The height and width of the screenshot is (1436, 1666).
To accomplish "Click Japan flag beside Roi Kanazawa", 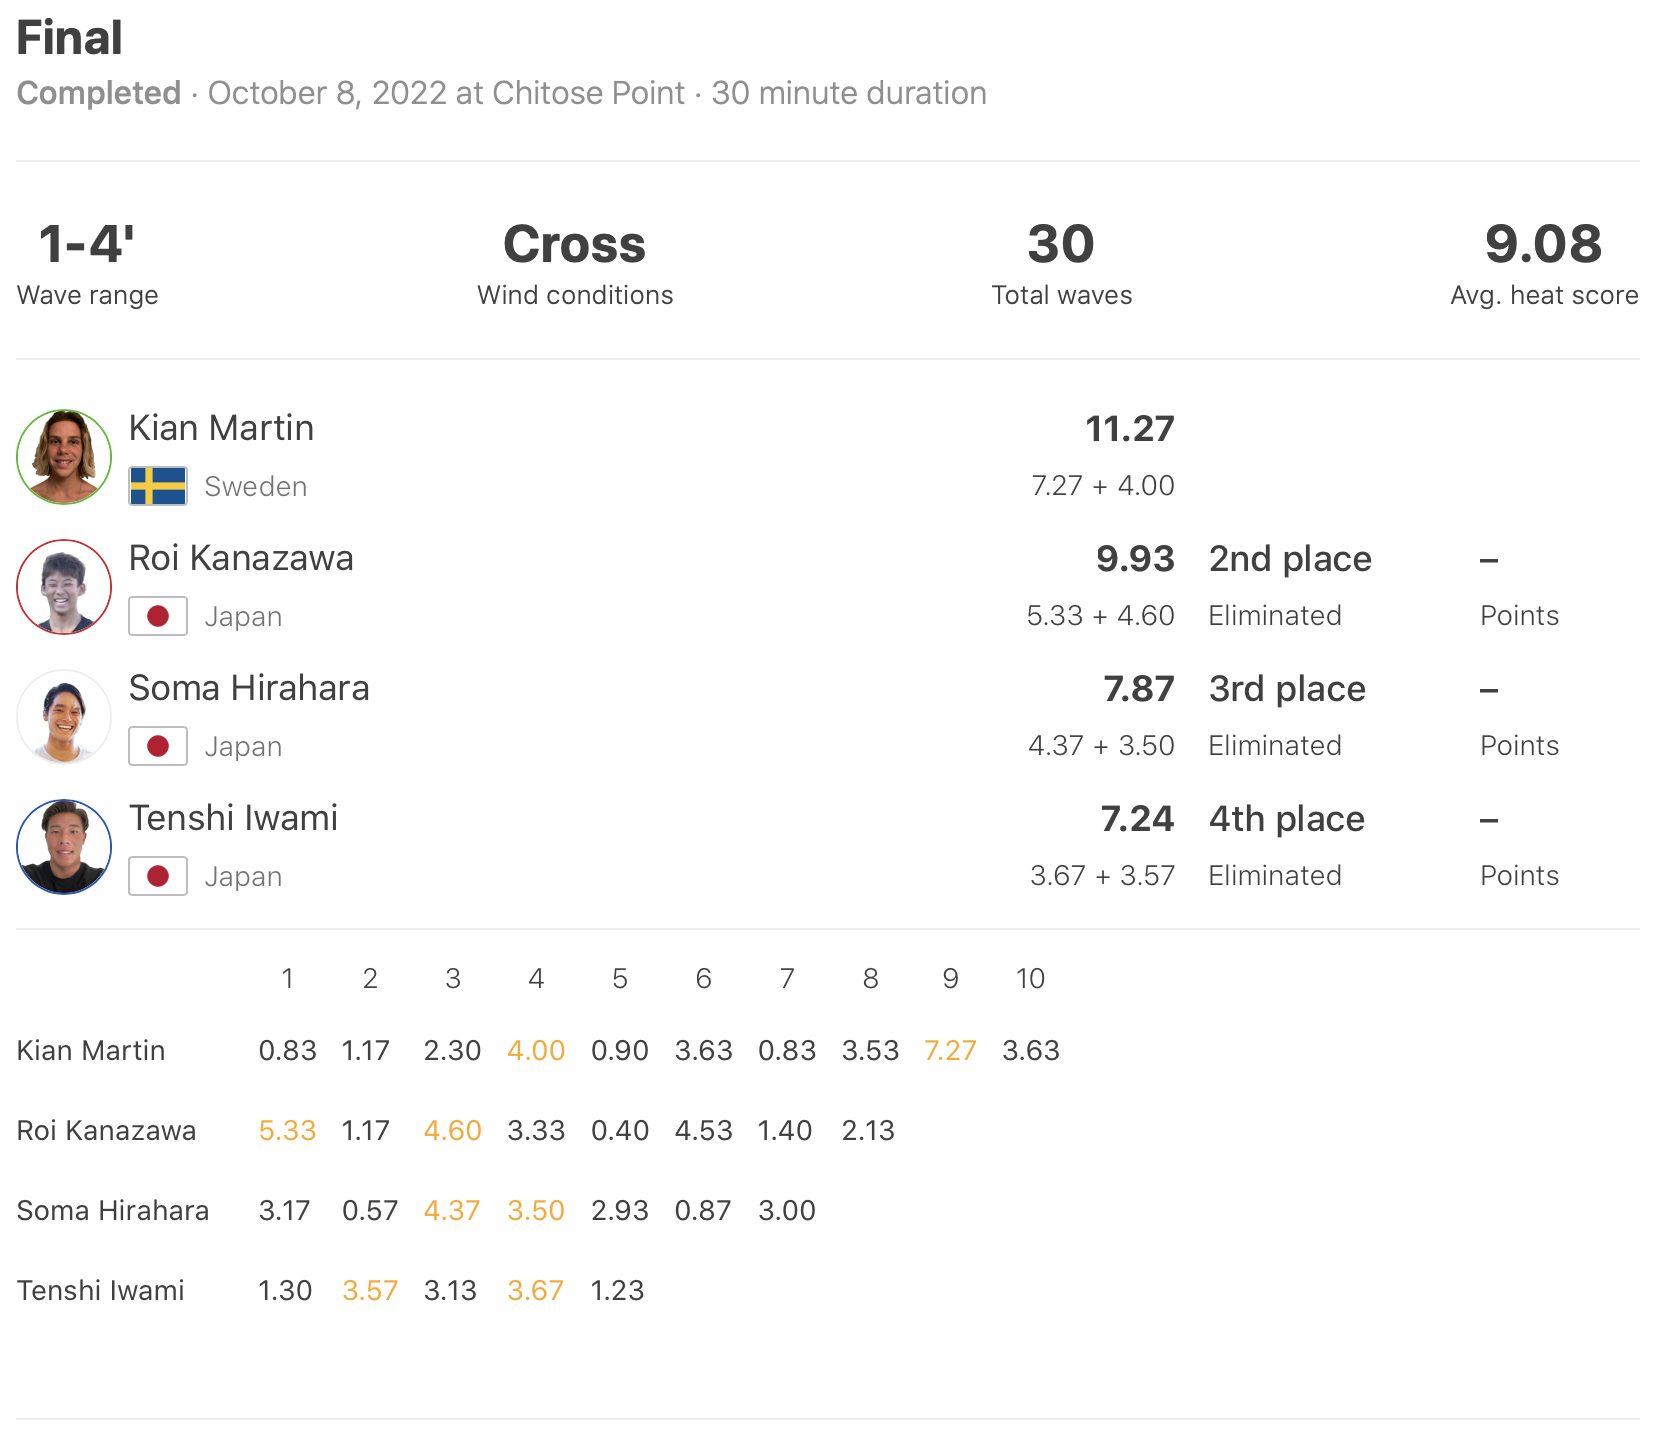I will 158,616.
